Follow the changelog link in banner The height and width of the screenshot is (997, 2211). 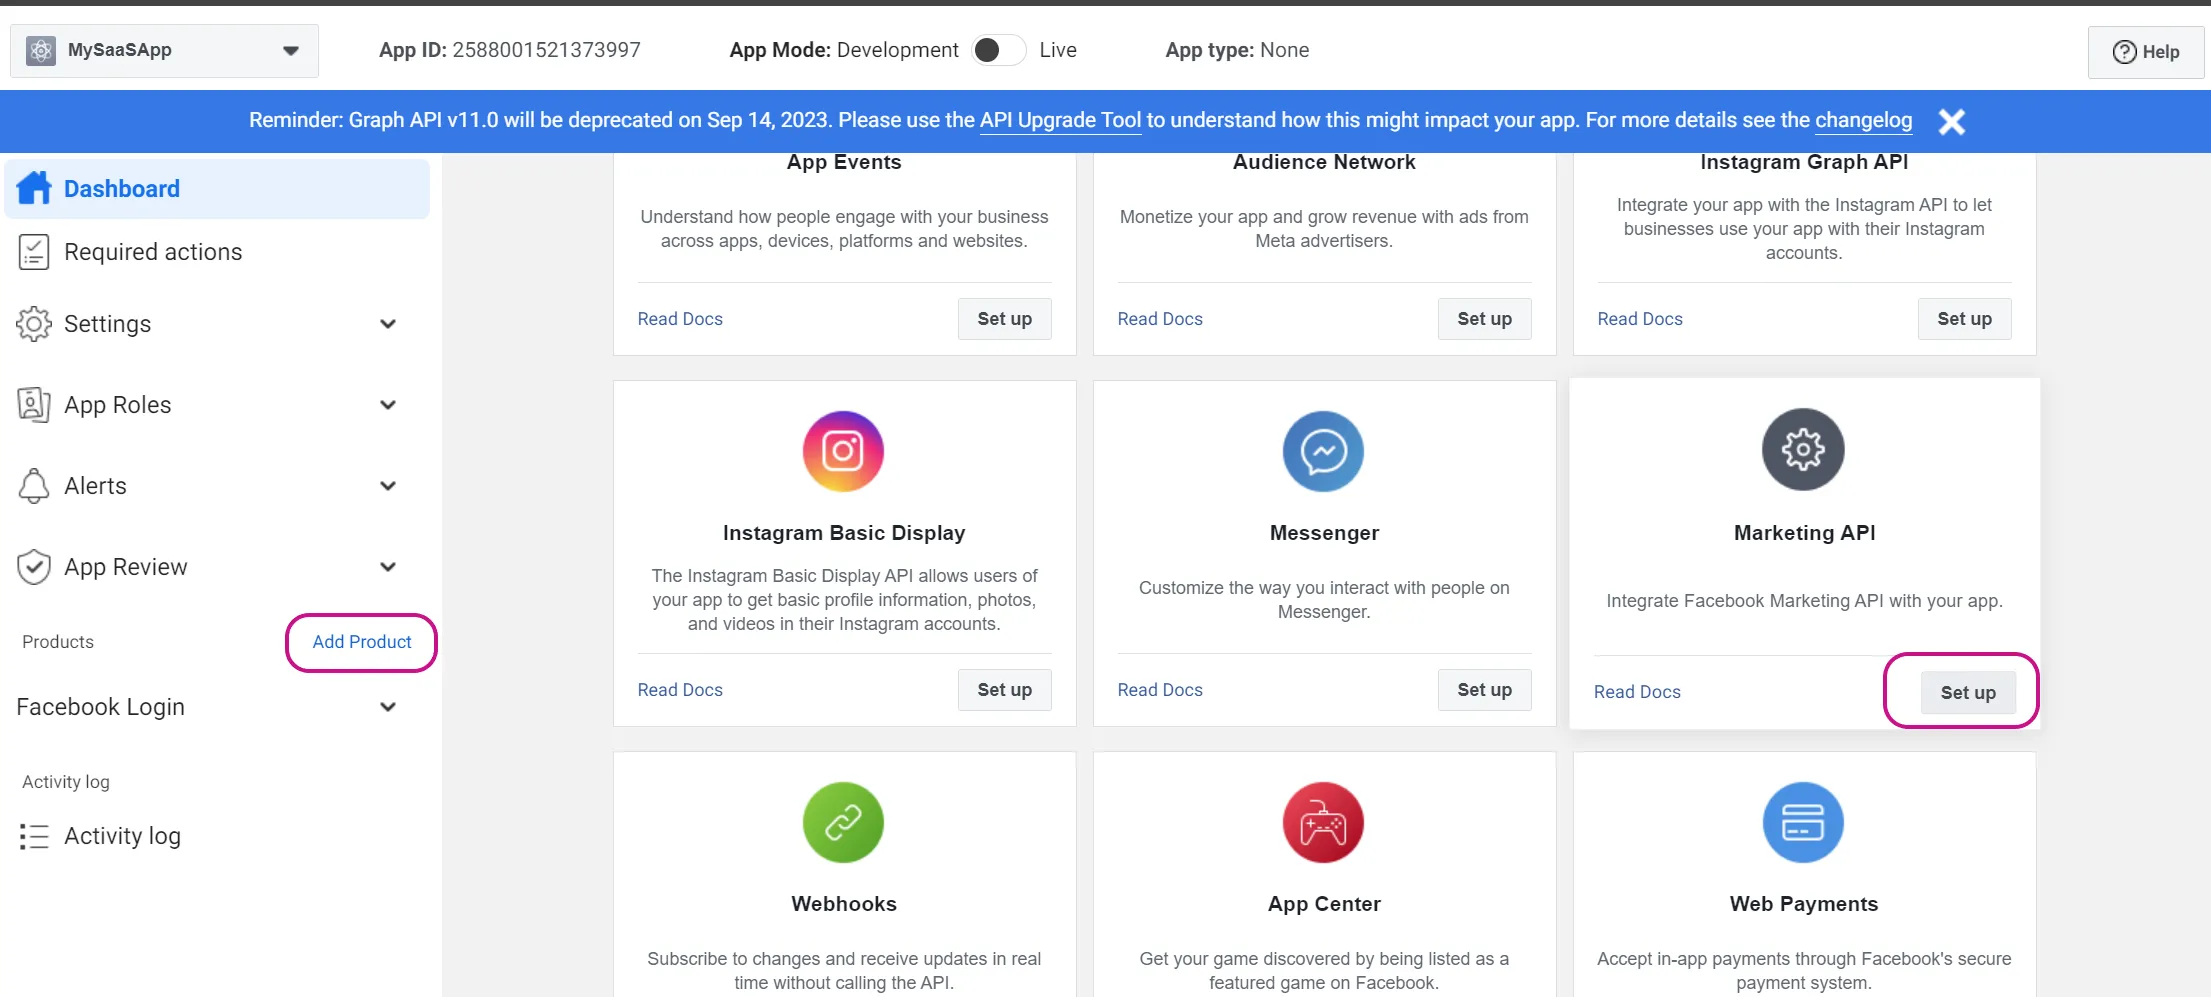pos(1863,120)
